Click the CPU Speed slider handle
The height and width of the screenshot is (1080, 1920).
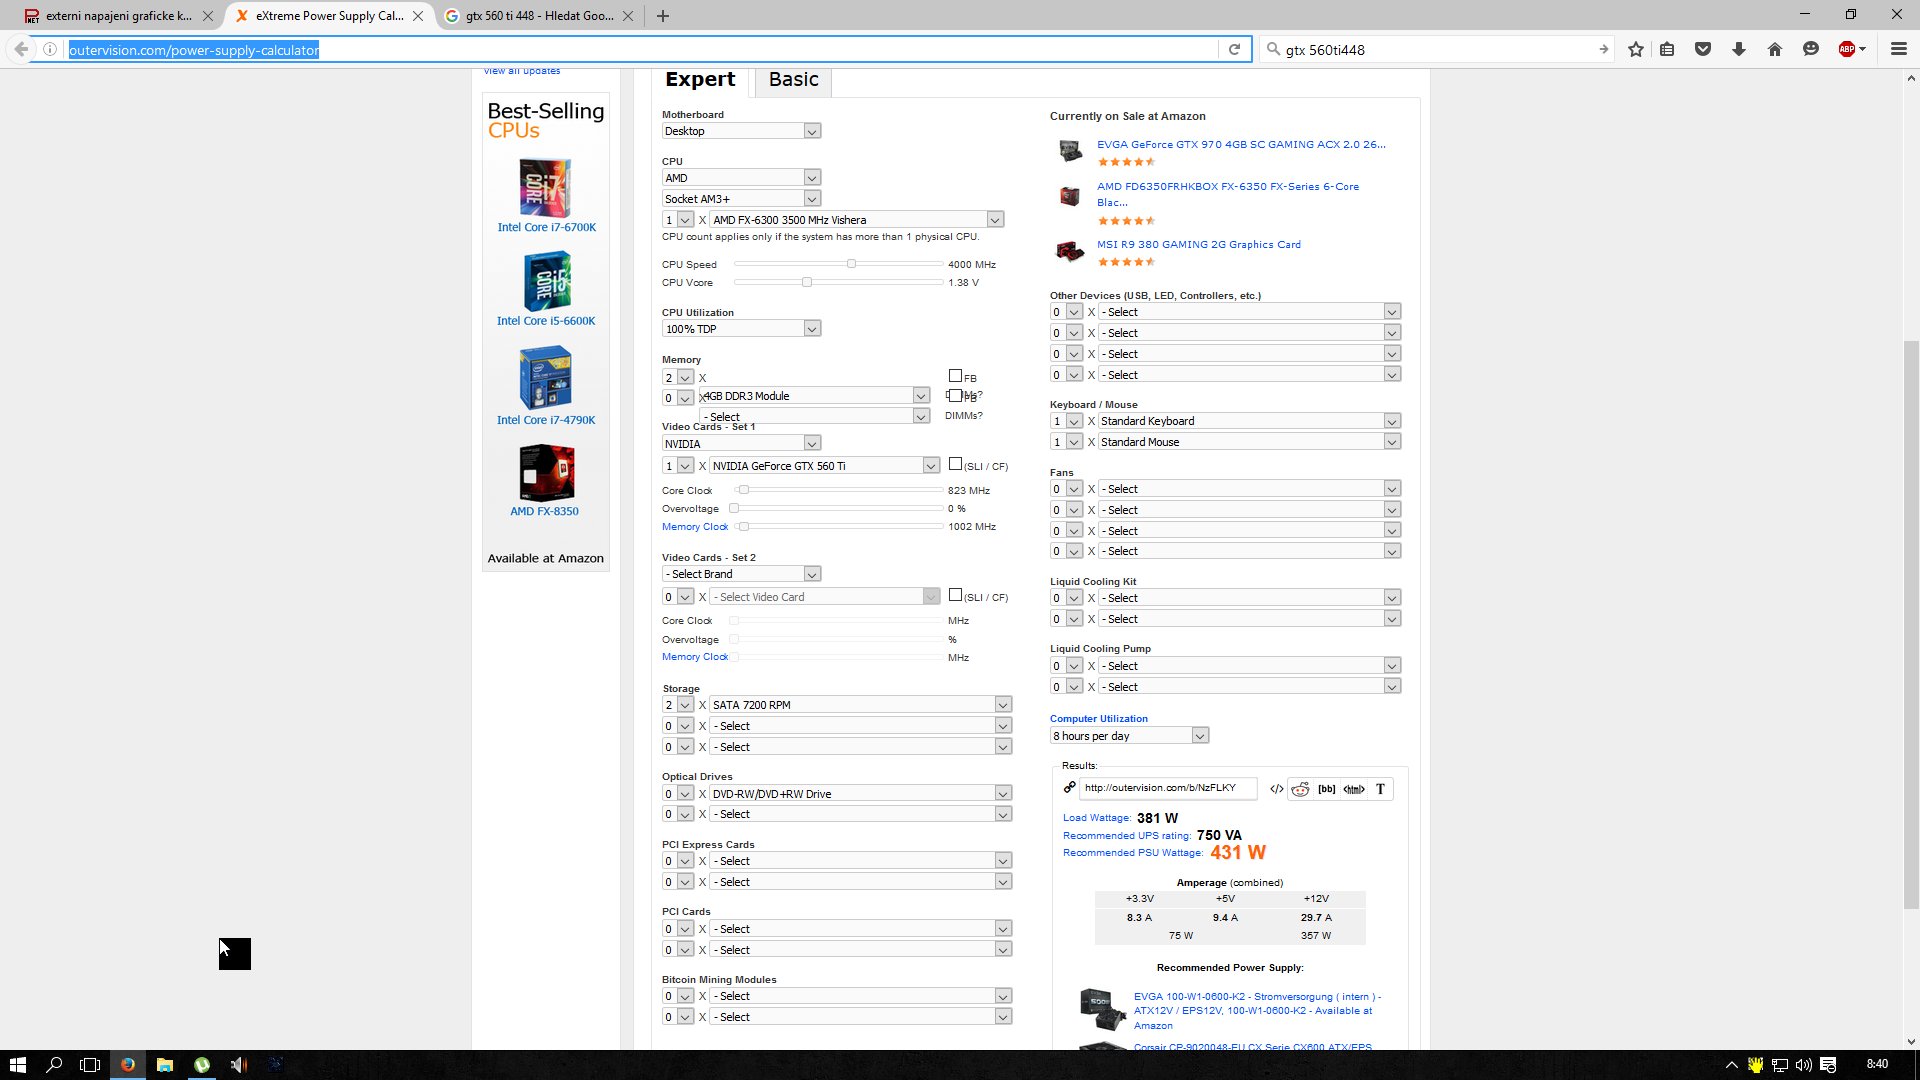851,264
